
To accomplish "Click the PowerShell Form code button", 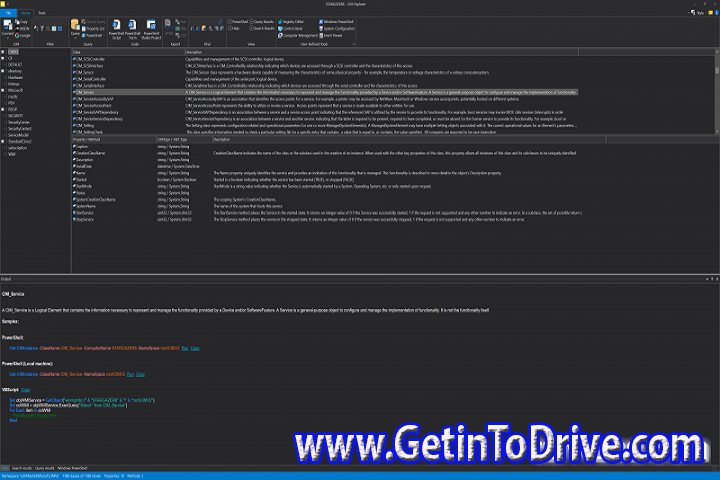I will coord(133,29).
